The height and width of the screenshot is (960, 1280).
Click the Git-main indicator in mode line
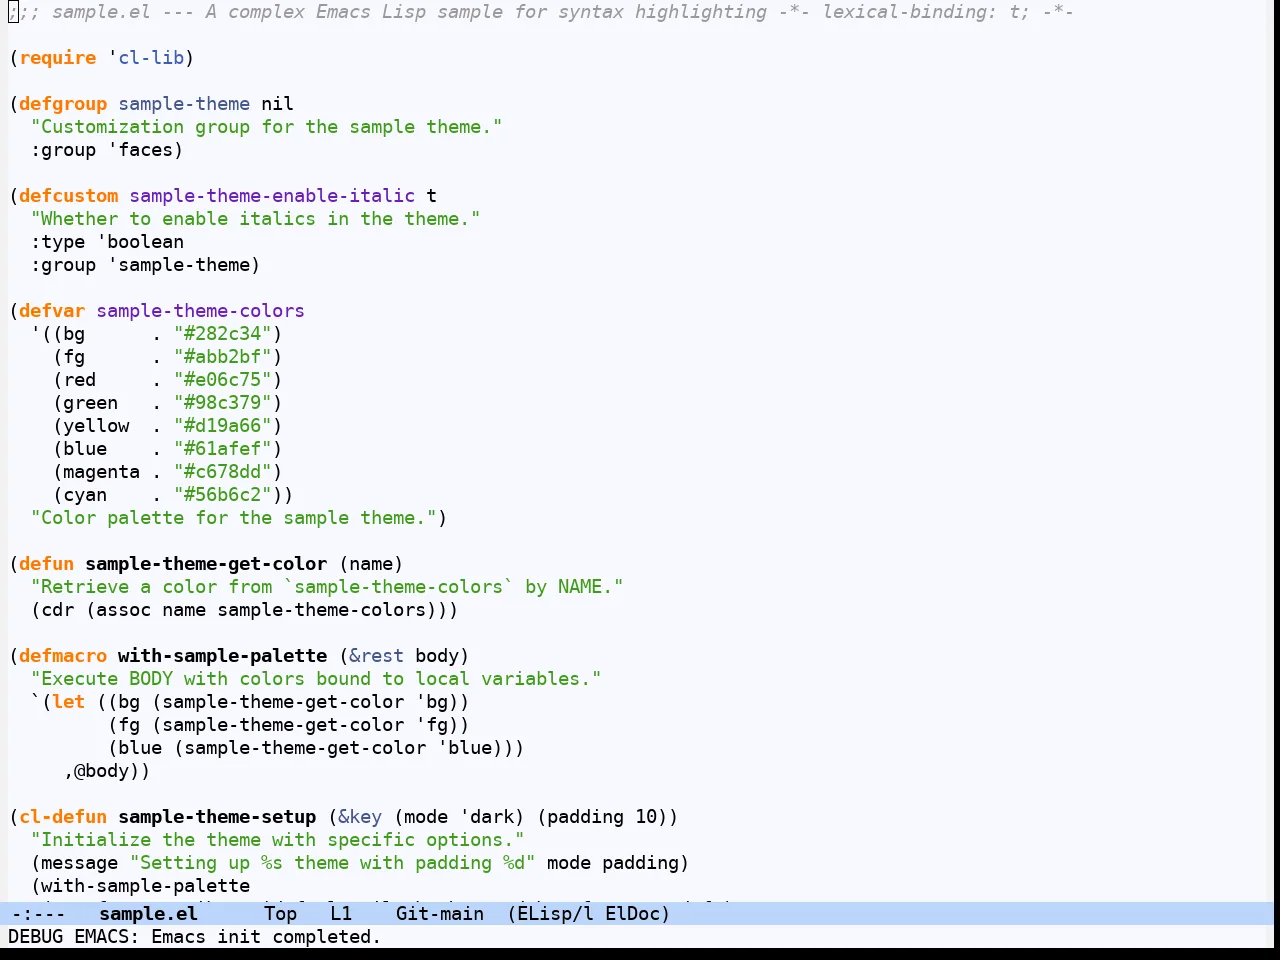(439, 913)
